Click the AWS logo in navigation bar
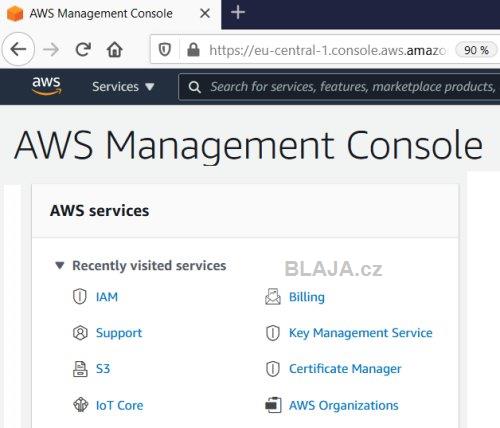Screen dimensions: 500x428 46,86
